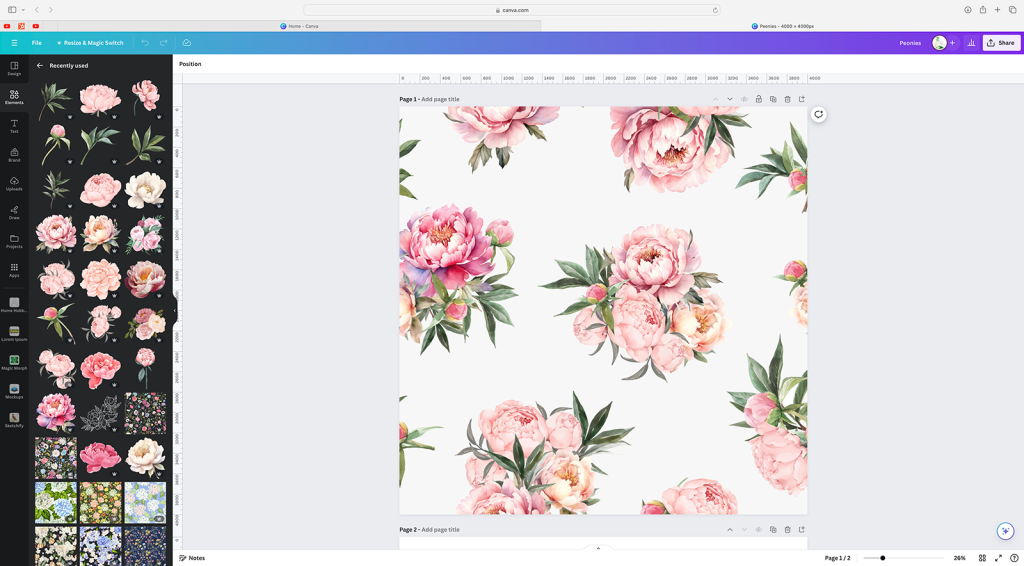Open the Mockups app
Viewport: 1024px width, 566px height.
[14, 391]
